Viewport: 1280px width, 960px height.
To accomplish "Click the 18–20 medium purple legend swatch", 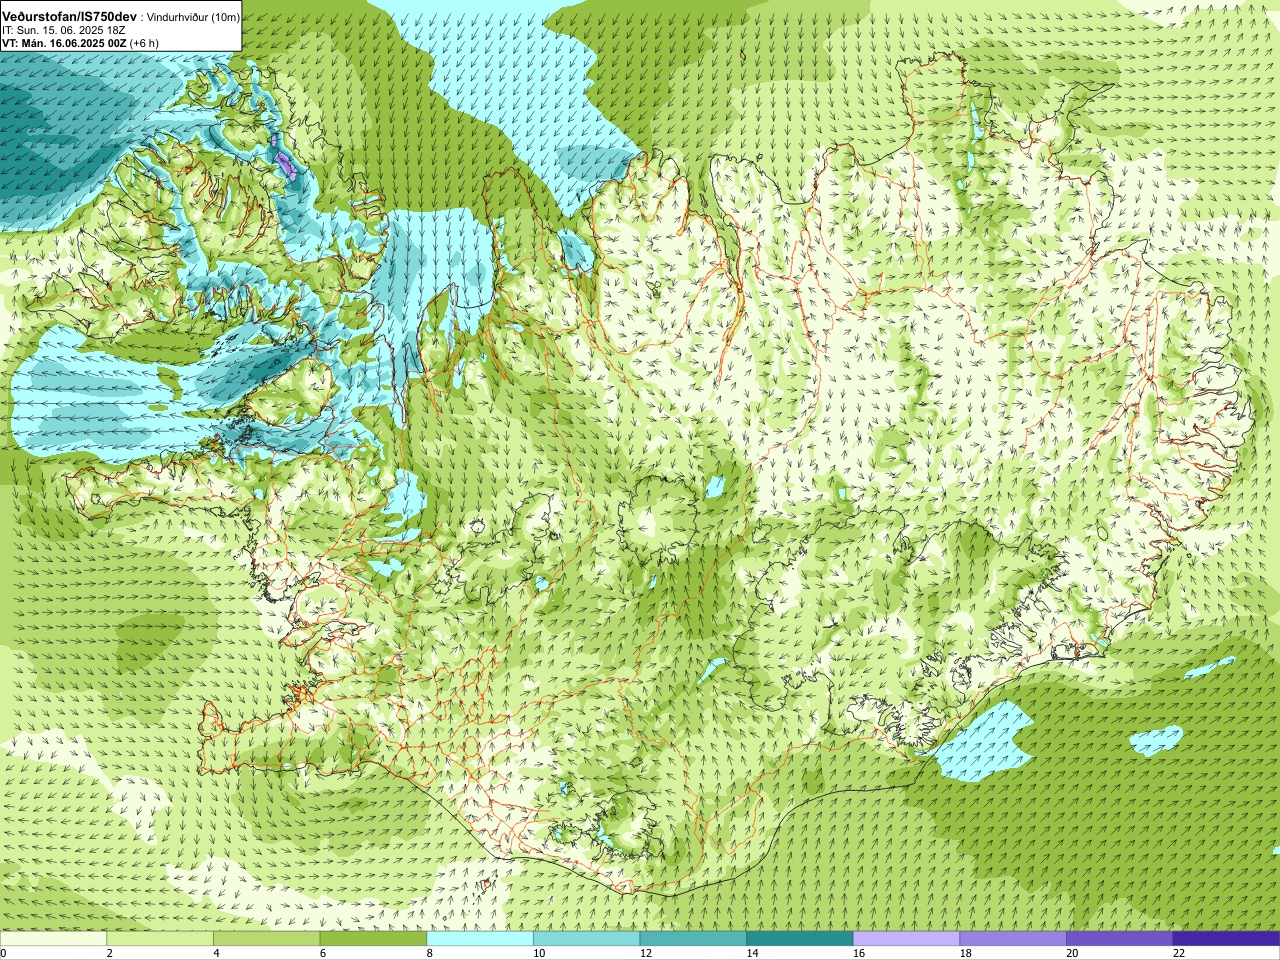I will tap(1013, 939).
